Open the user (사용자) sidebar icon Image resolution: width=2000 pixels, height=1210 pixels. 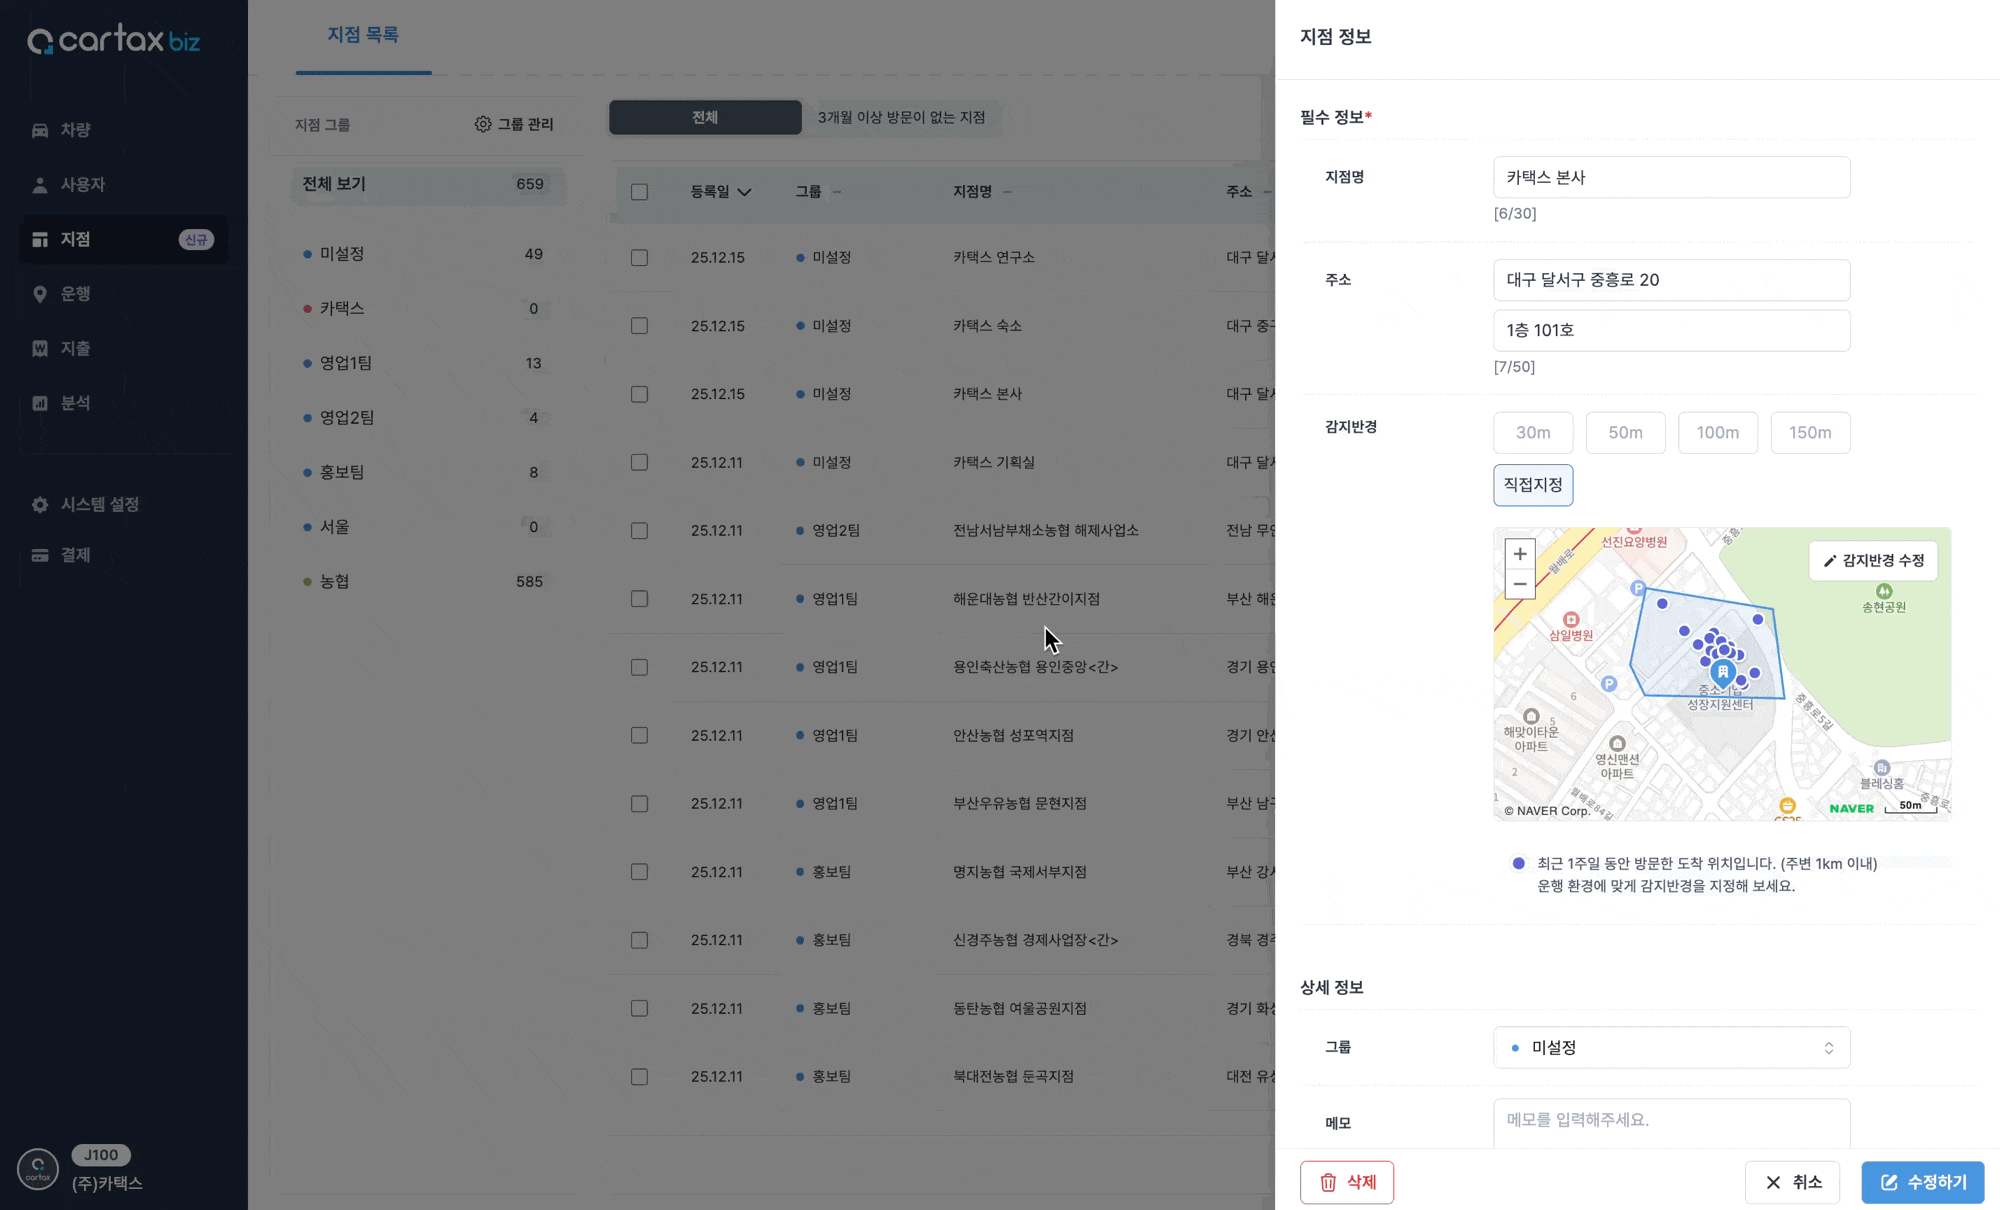pos(40,185)
